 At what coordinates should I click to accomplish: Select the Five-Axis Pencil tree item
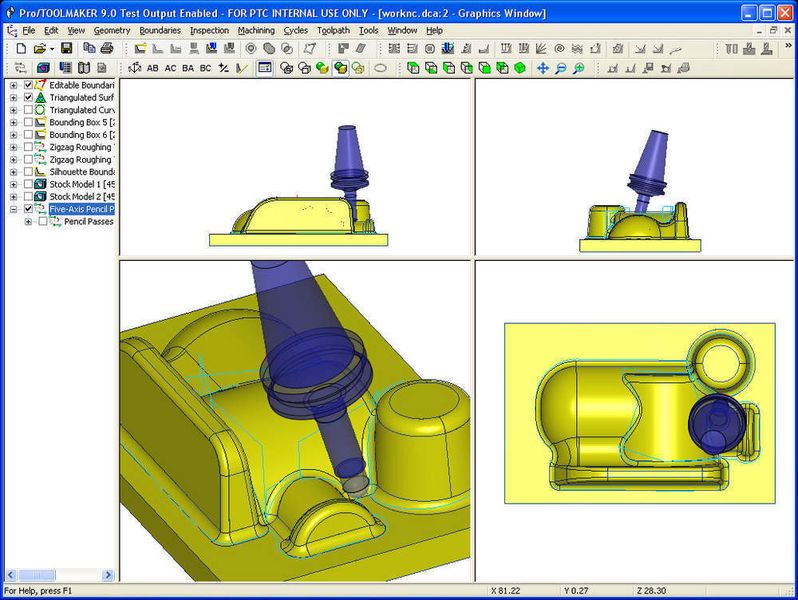(x=81, y=209)
